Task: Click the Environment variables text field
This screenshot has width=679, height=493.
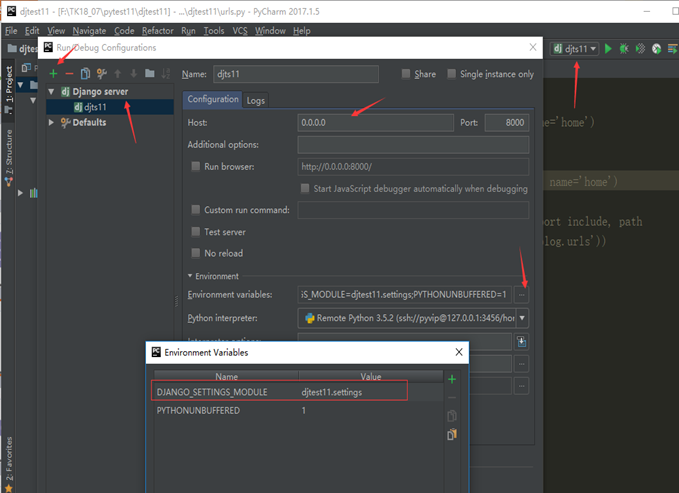Action: pos(404,295)
